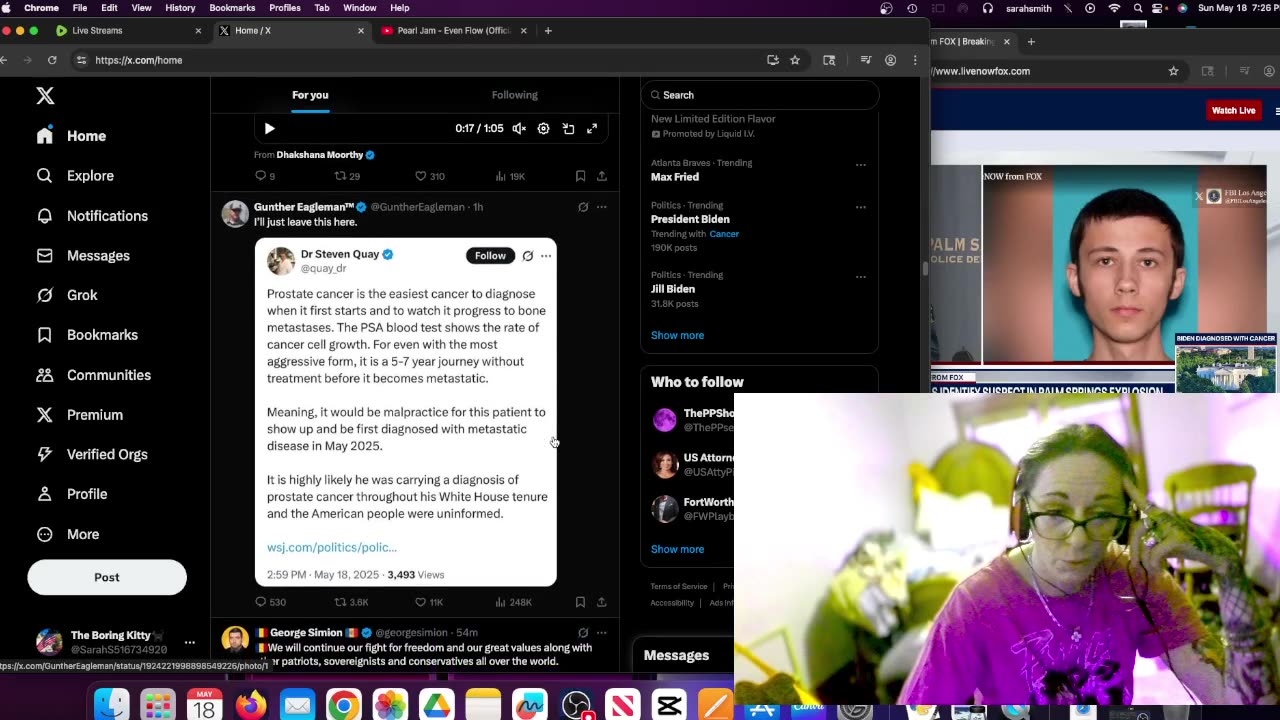Image resolution: width=1280 pixels, height=720 pixels.
Task: Open Mail from the Dock
Action: point(297,706)
